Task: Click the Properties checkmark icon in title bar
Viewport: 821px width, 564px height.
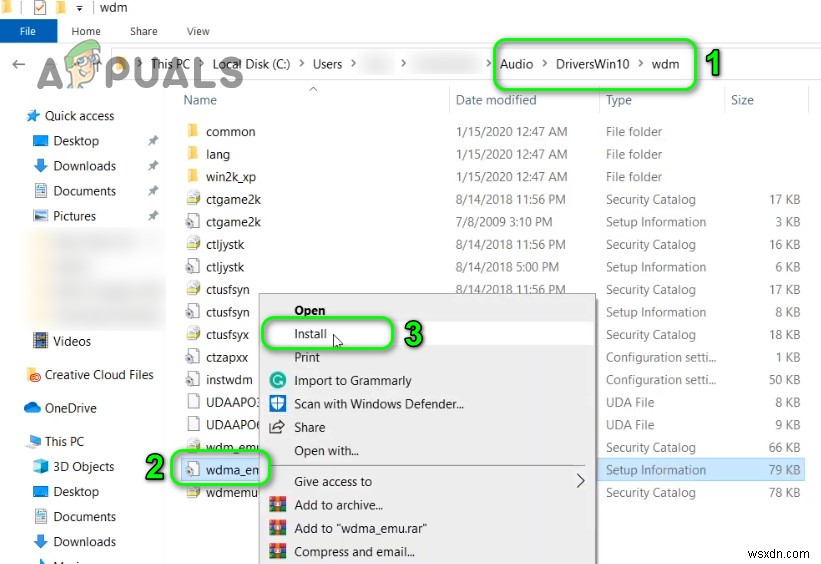Action: pos(40,8)
